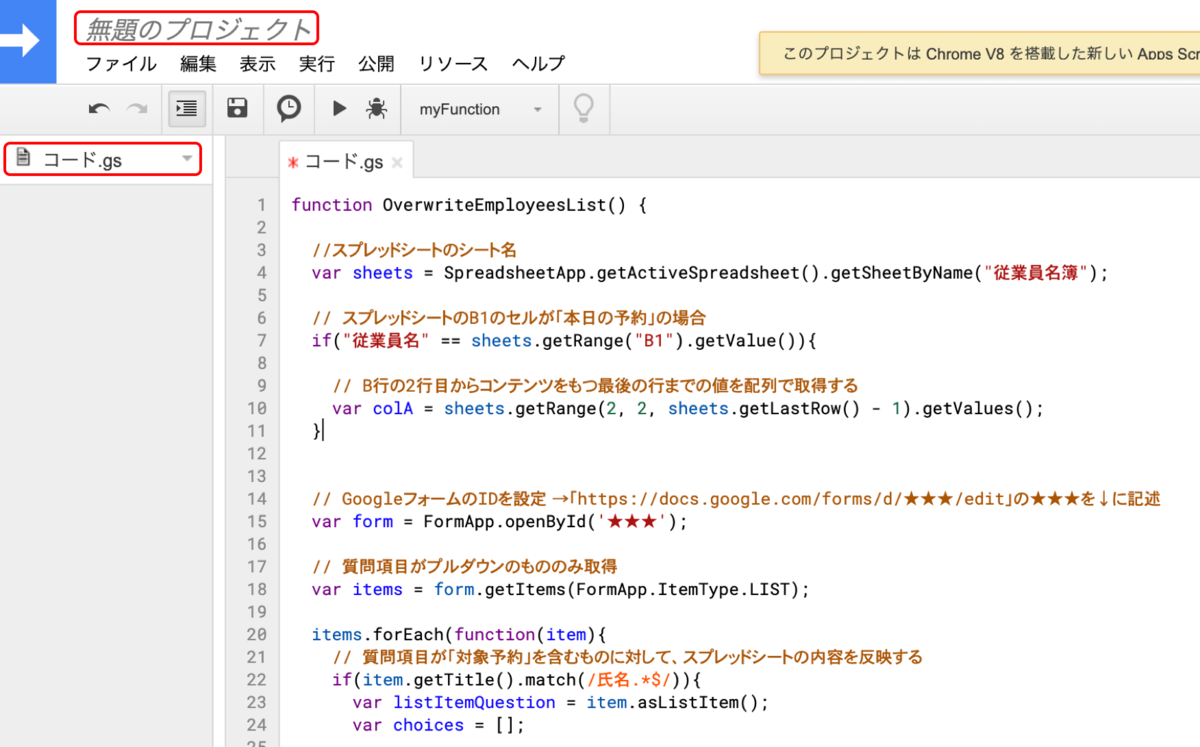
Task: Open the リソース menu
Action: [453, 64]
